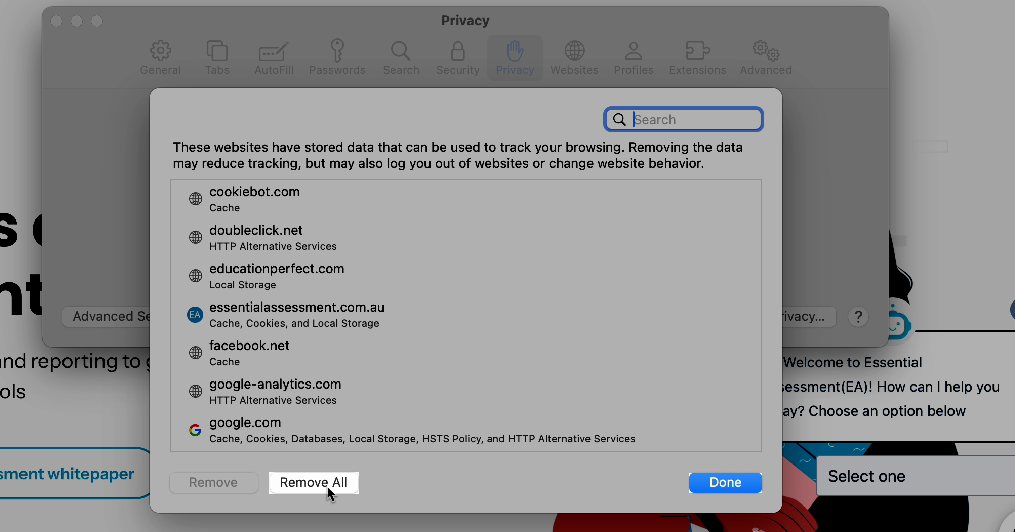The image size is (1015, 532).
Task: Click the red close button of Privacy window
Action: (56, 21)
